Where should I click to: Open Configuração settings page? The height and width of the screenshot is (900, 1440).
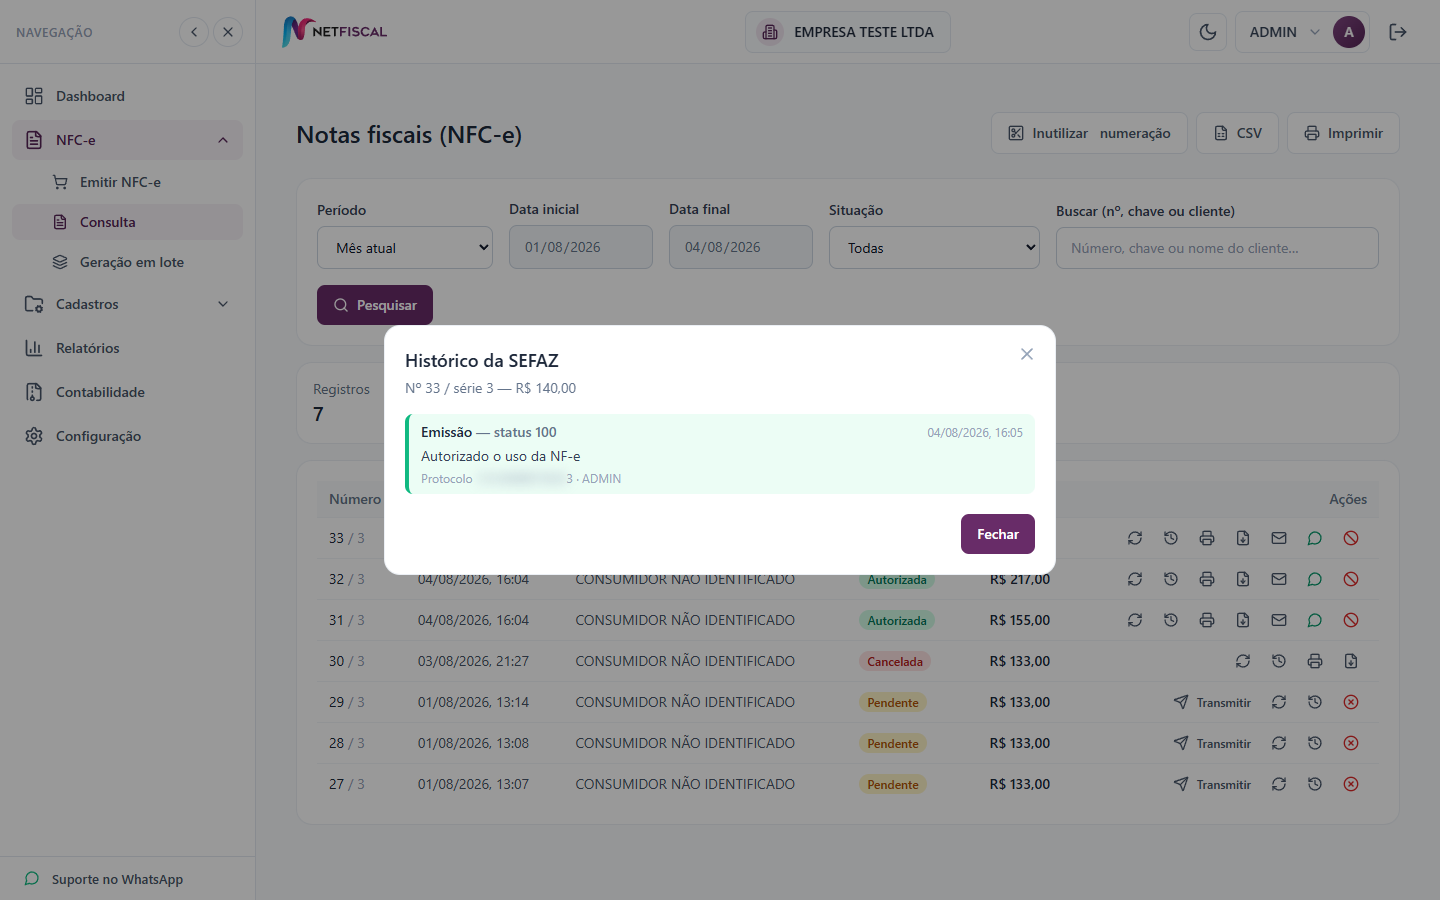[128, 436]
